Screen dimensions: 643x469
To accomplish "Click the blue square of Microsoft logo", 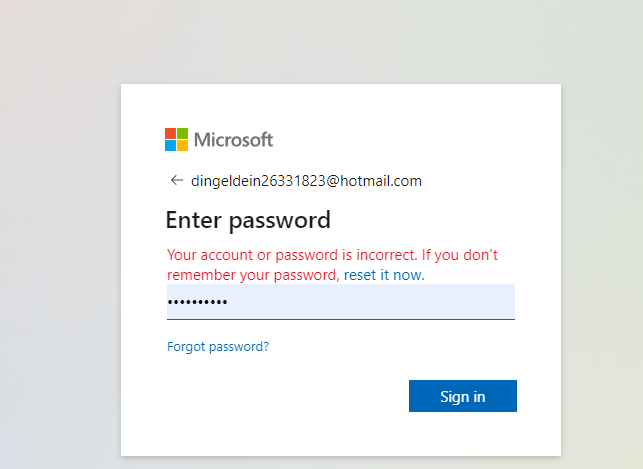I will (x=171, y=145).
